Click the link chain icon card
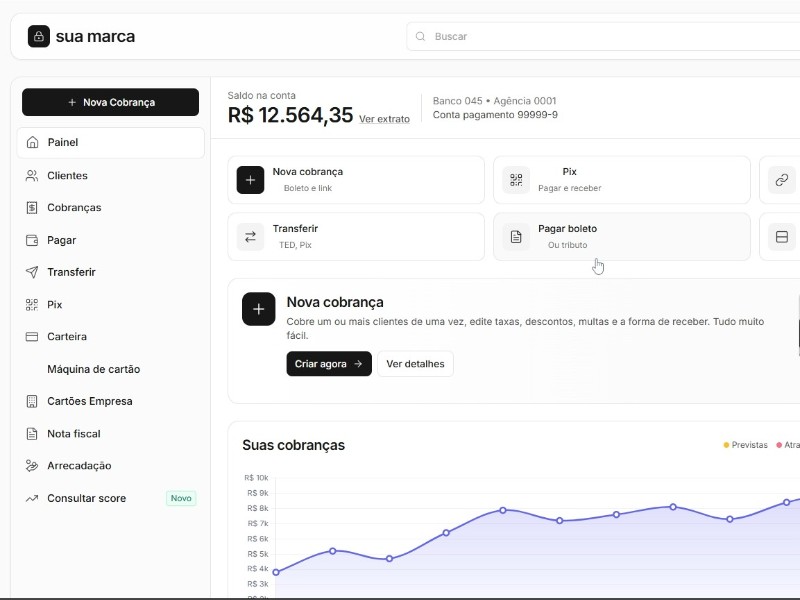Image resolution: width=800 pixels, height=600 pixels. 781,180
